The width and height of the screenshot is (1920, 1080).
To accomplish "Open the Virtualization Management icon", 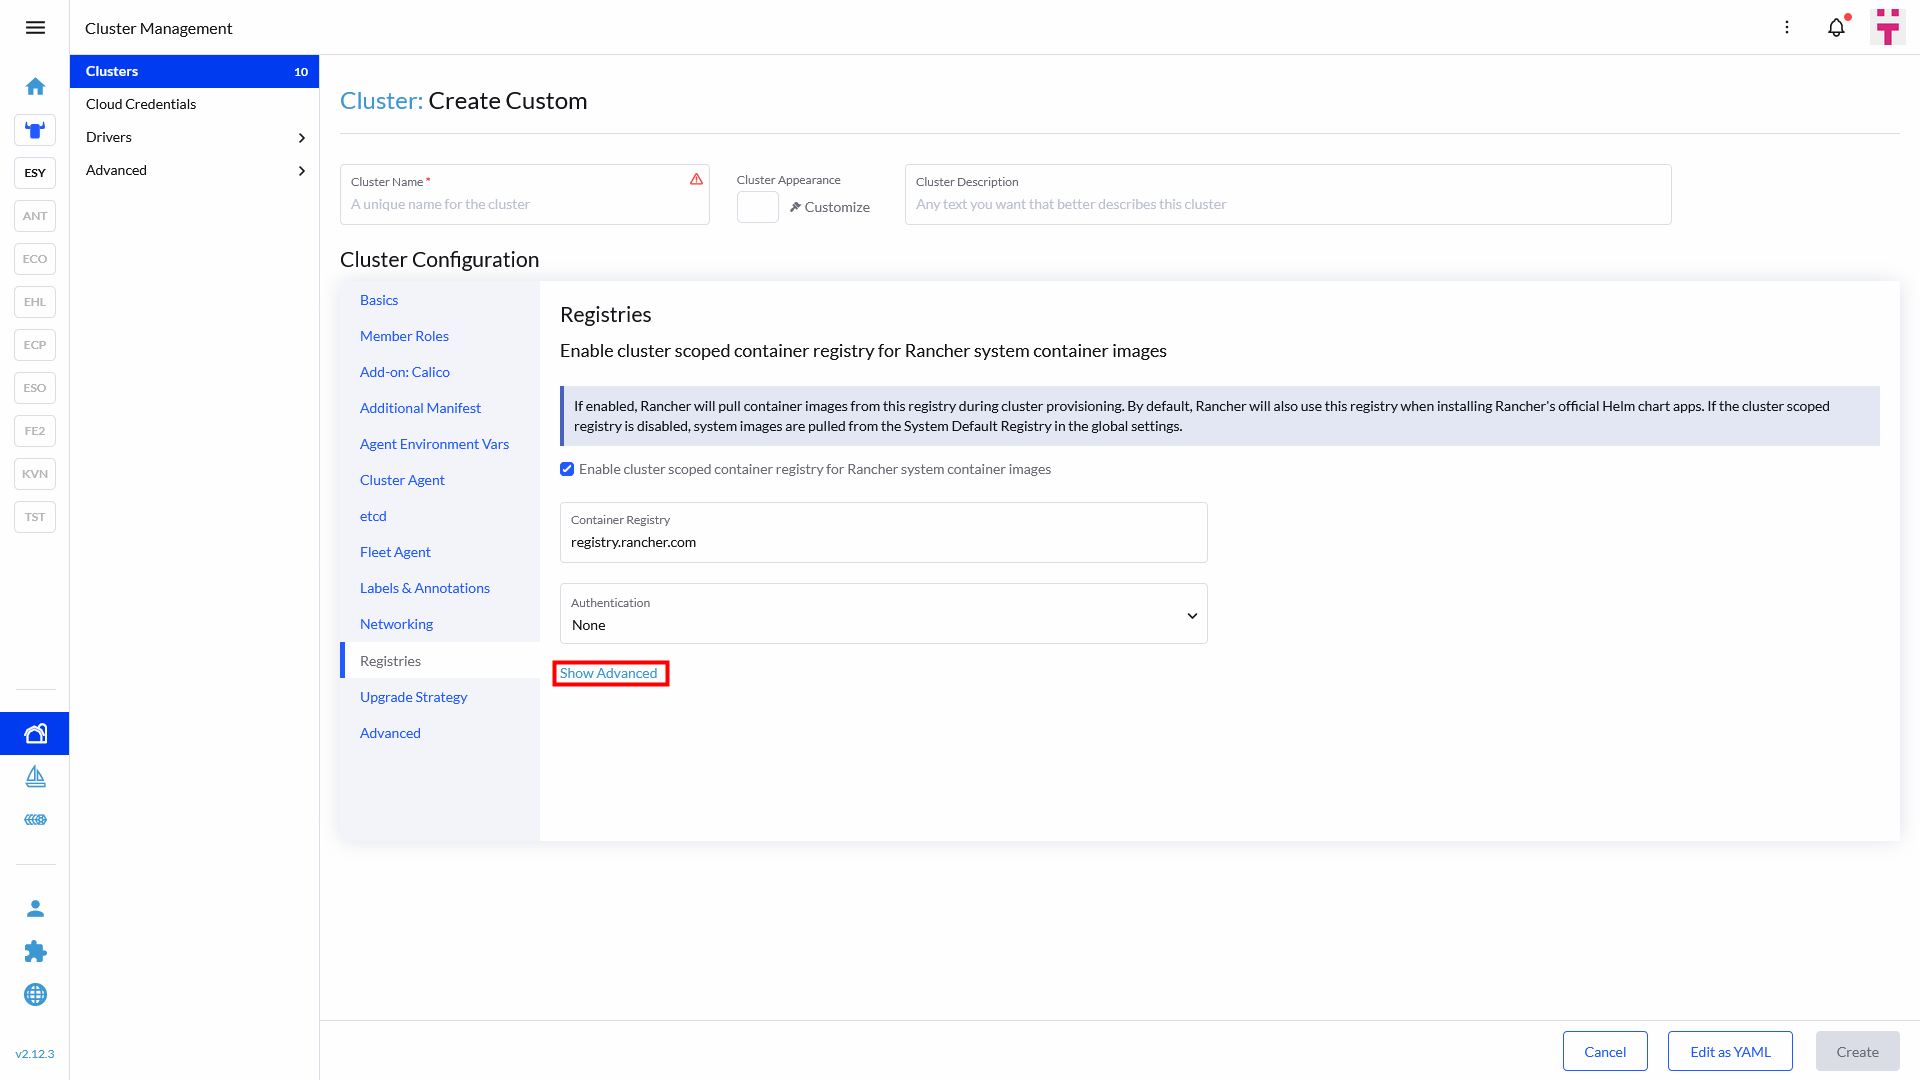I will [35, 820].
